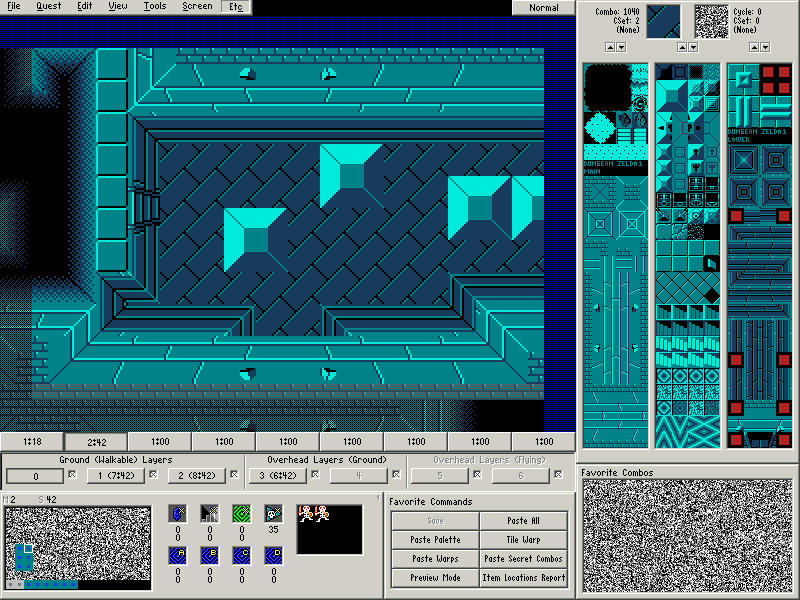Viewport: 800px width, 600px height.
Task: Select the cyan dotted diamond combo
Action: click(599, 128)
